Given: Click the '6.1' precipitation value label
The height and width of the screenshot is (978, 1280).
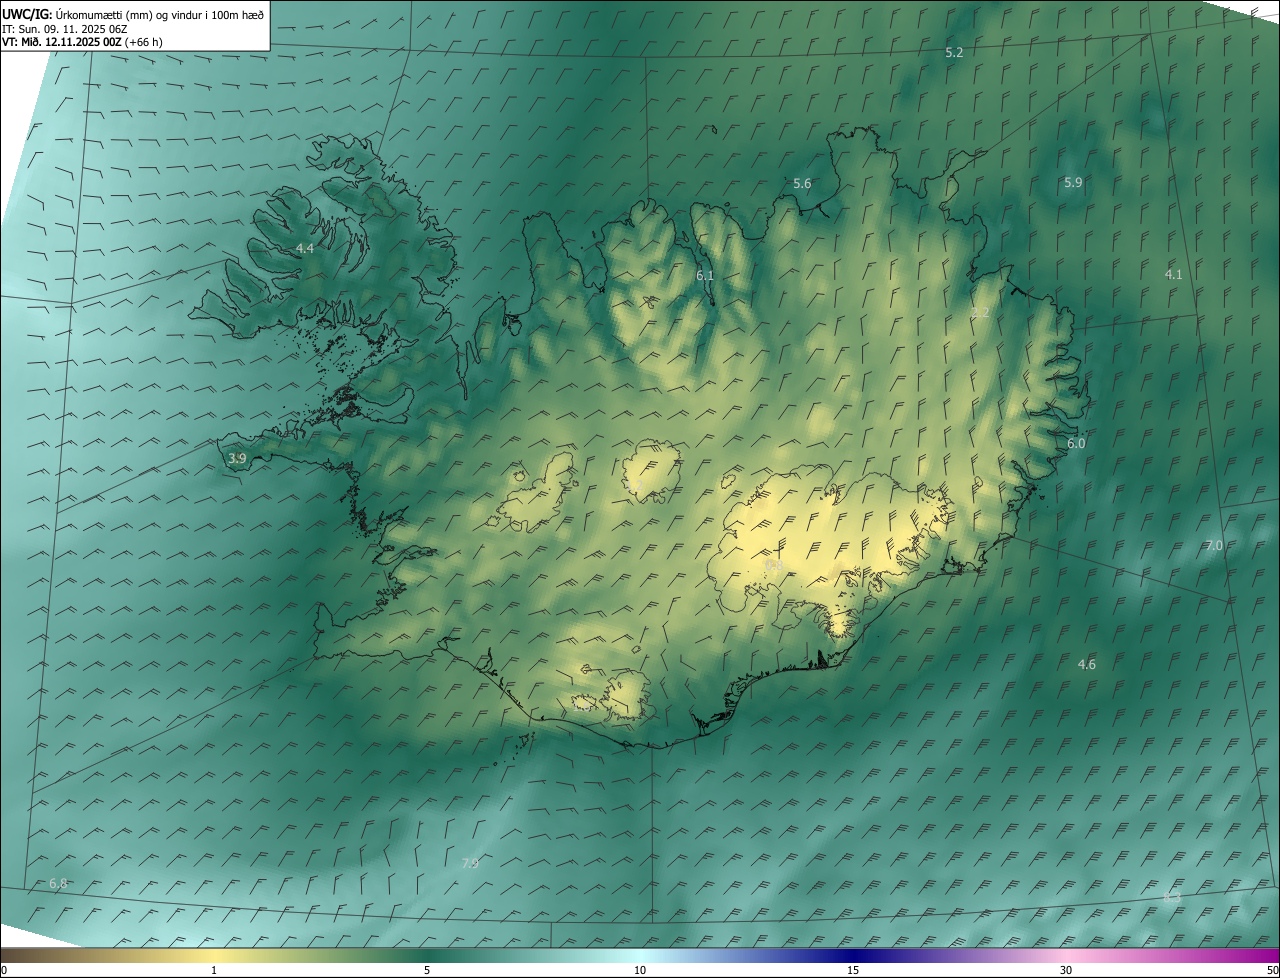Looking at the screenshot, I should pyautogui.click(x=705, y=275).
